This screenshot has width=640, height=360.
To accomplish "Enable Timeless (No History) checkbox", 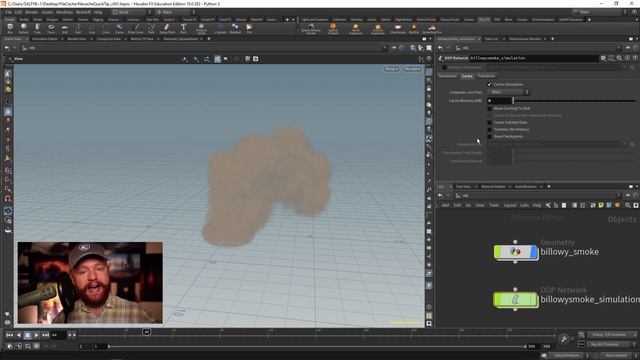I will 489,129.
